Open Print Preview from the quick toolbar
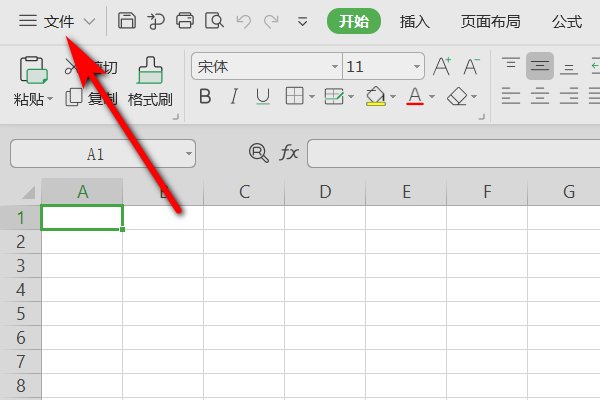Viewport: 600px width, 400px height. 213,20
